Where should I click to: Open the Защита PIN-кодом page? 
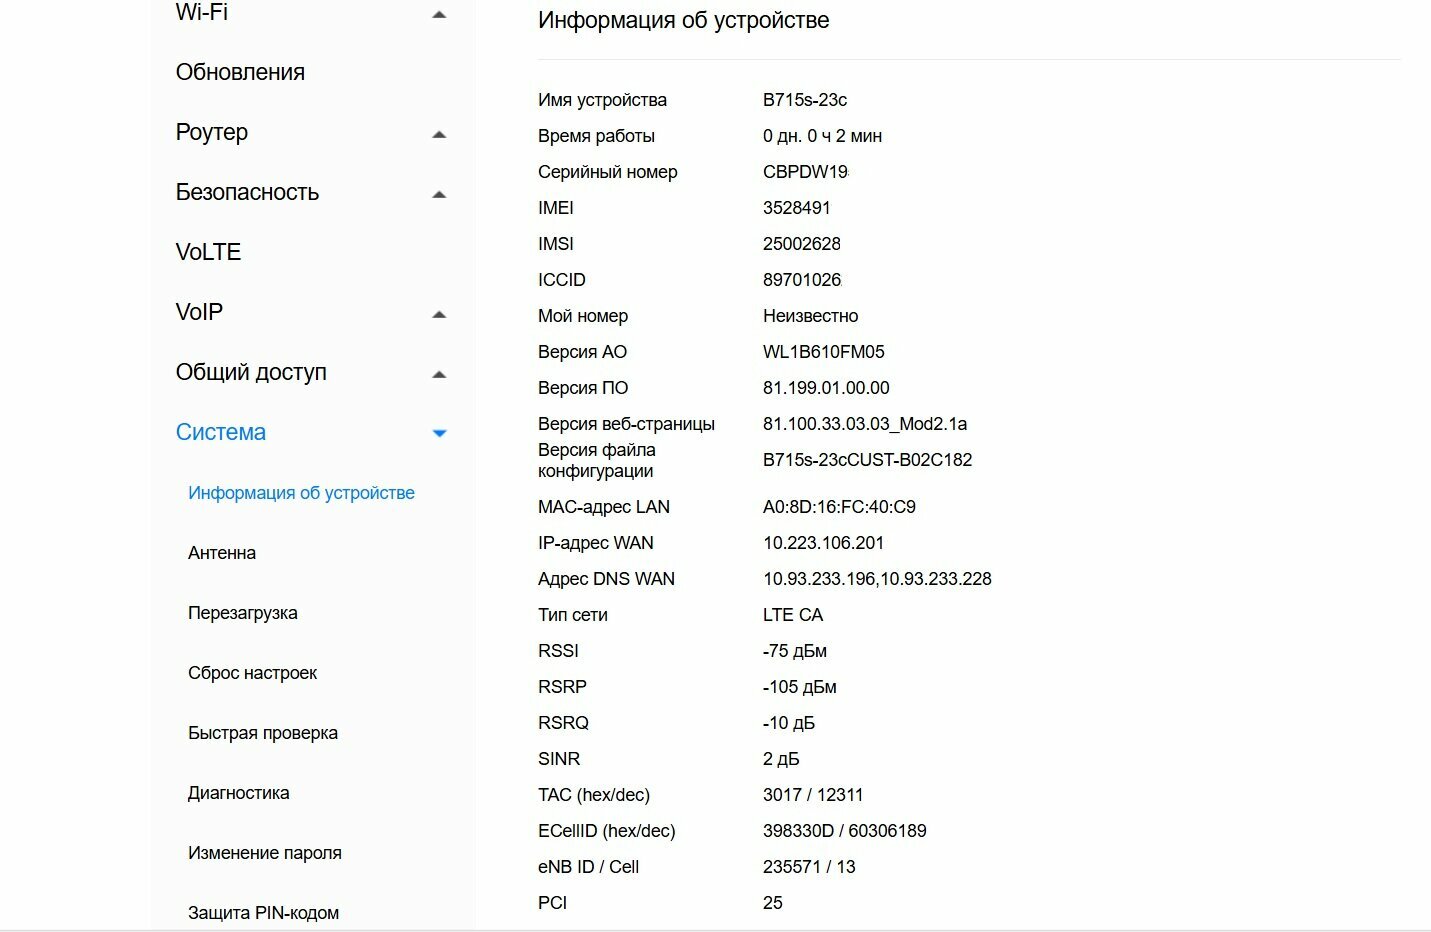tap(264, 913)
